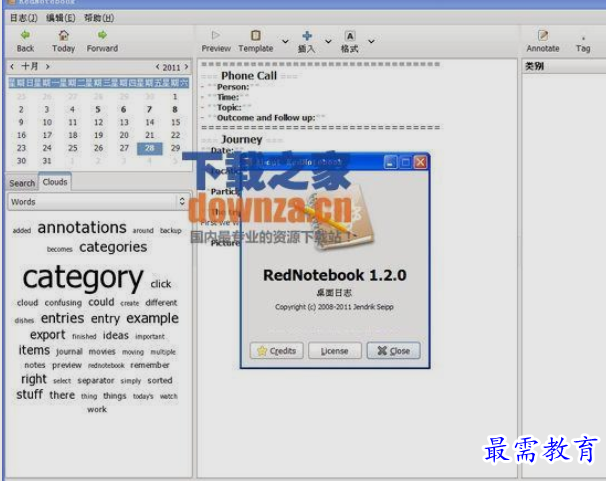The height and width of the screenshot is (481, 606).
Task: Click the word 'separator' in cloud
Action: click(x=96, y=381)
